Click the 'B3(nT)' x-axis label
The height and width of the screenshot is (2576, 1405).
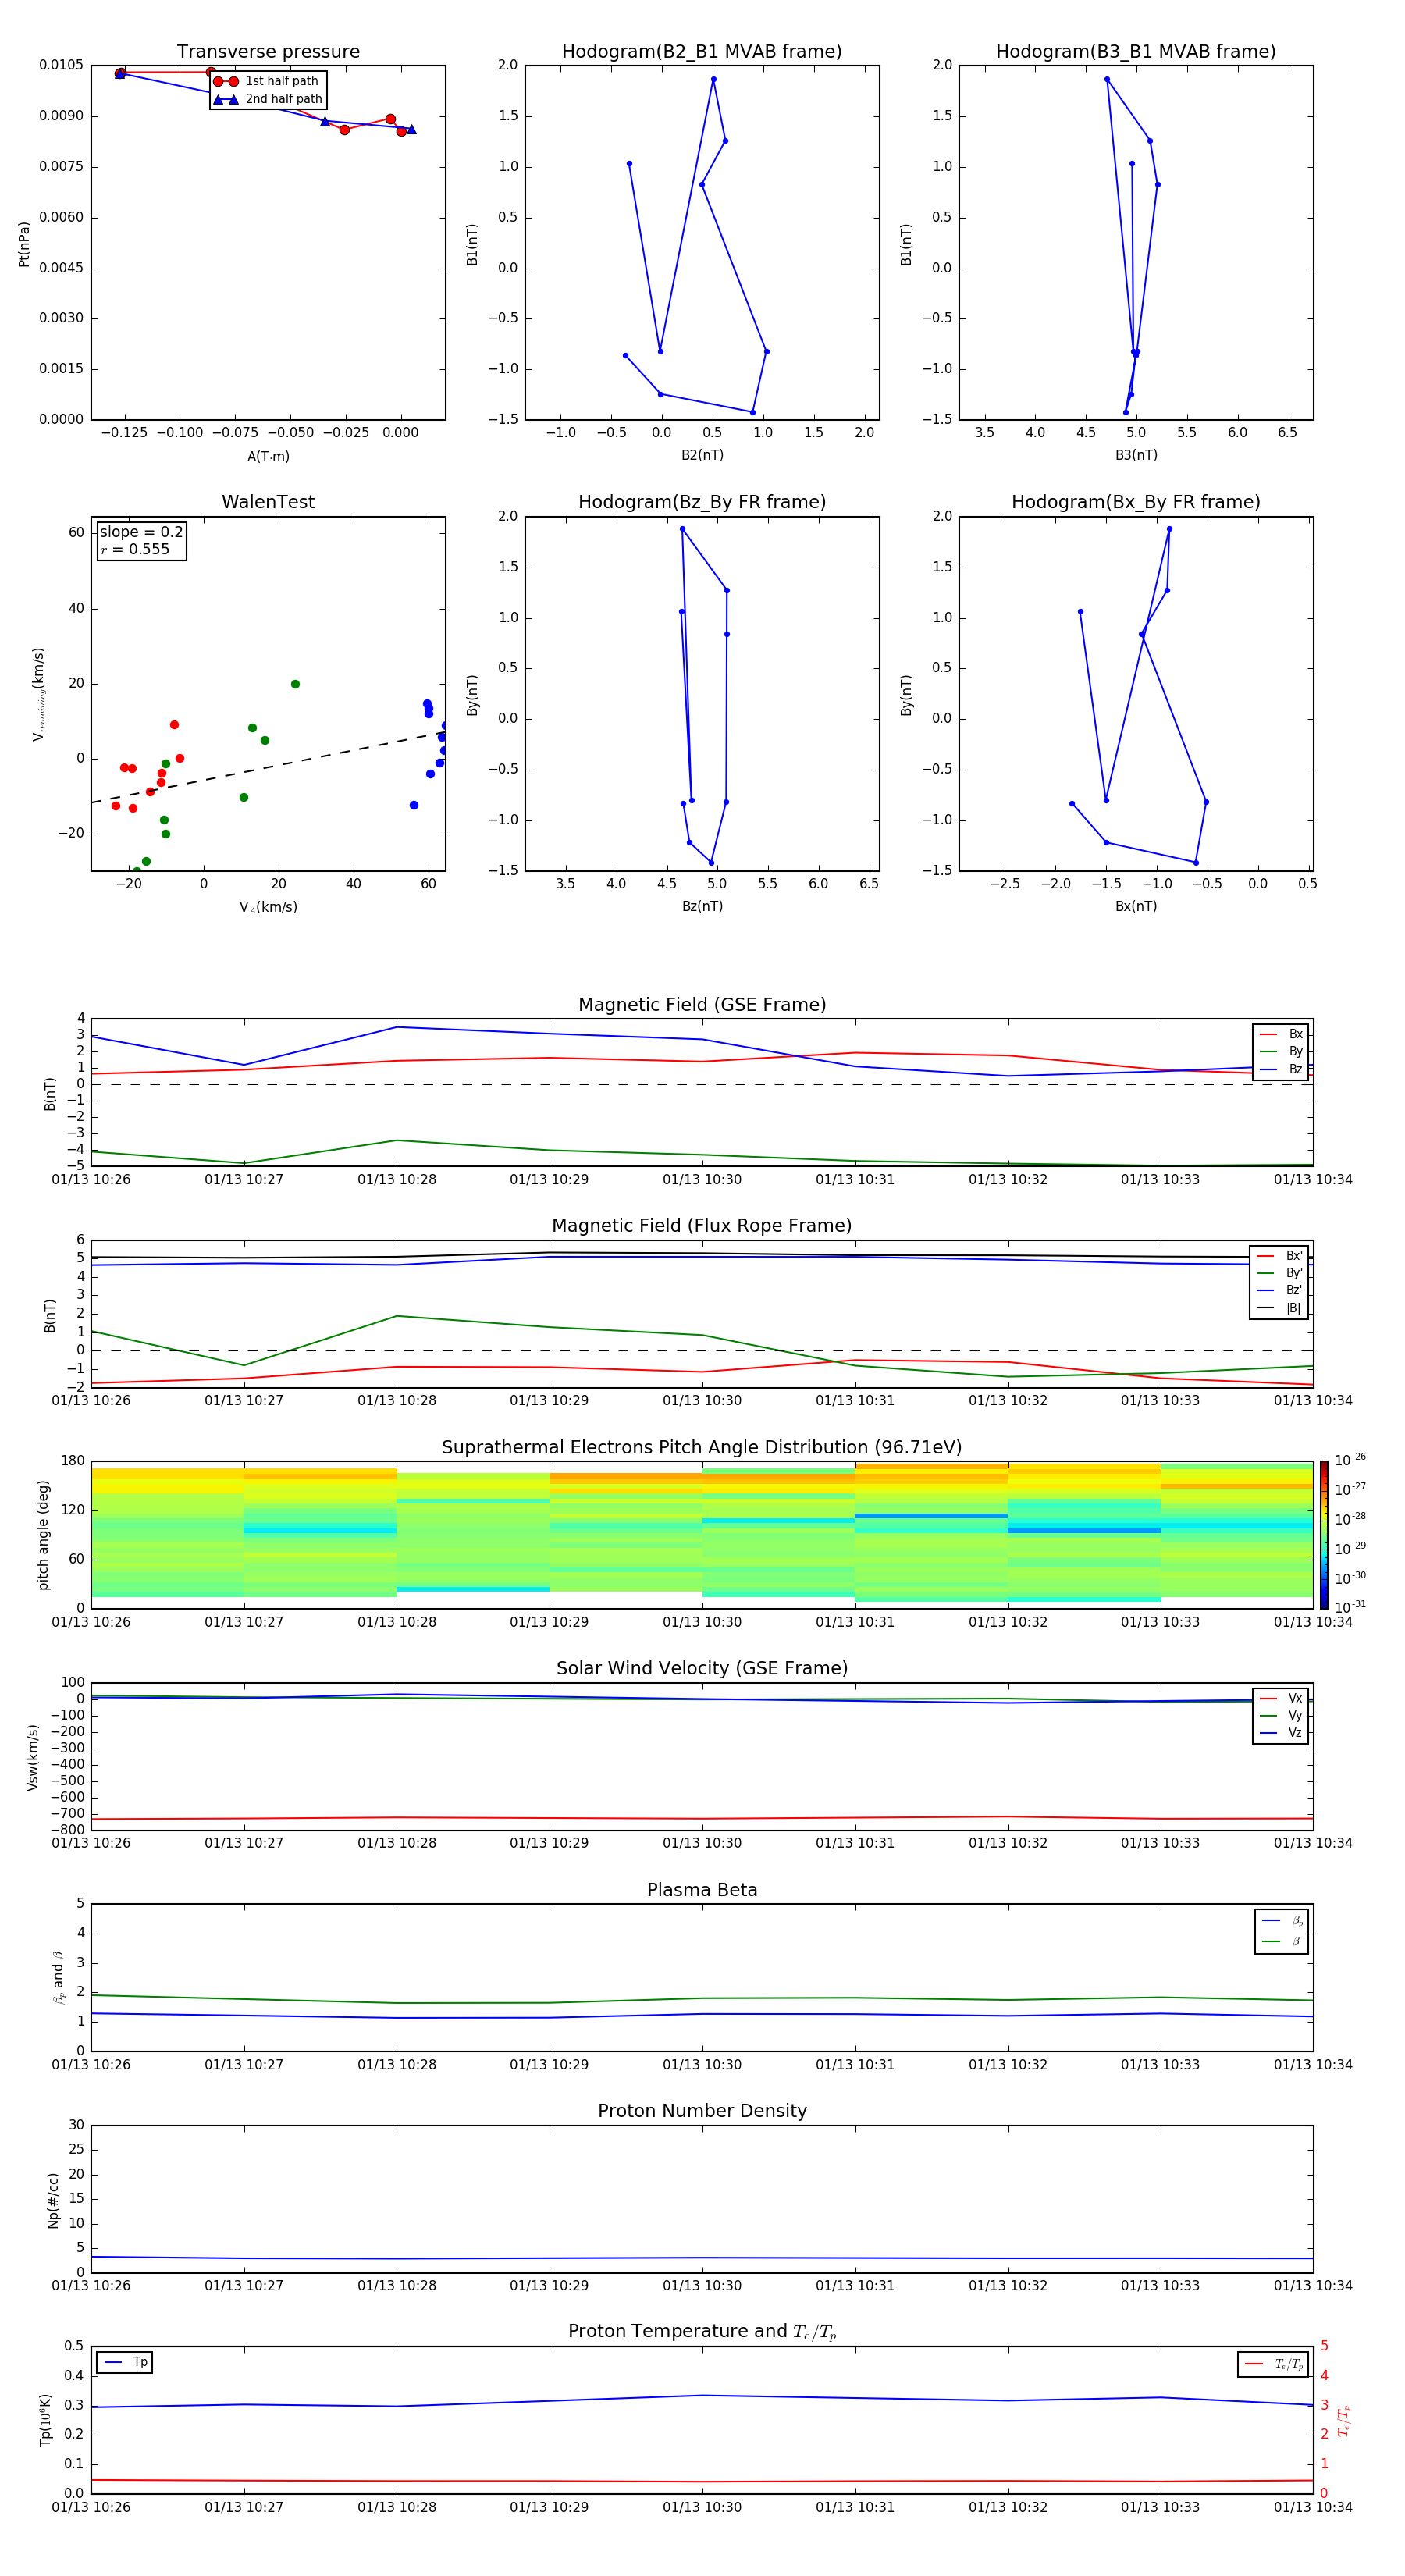pyautogui.click(x=1136, y=455)
